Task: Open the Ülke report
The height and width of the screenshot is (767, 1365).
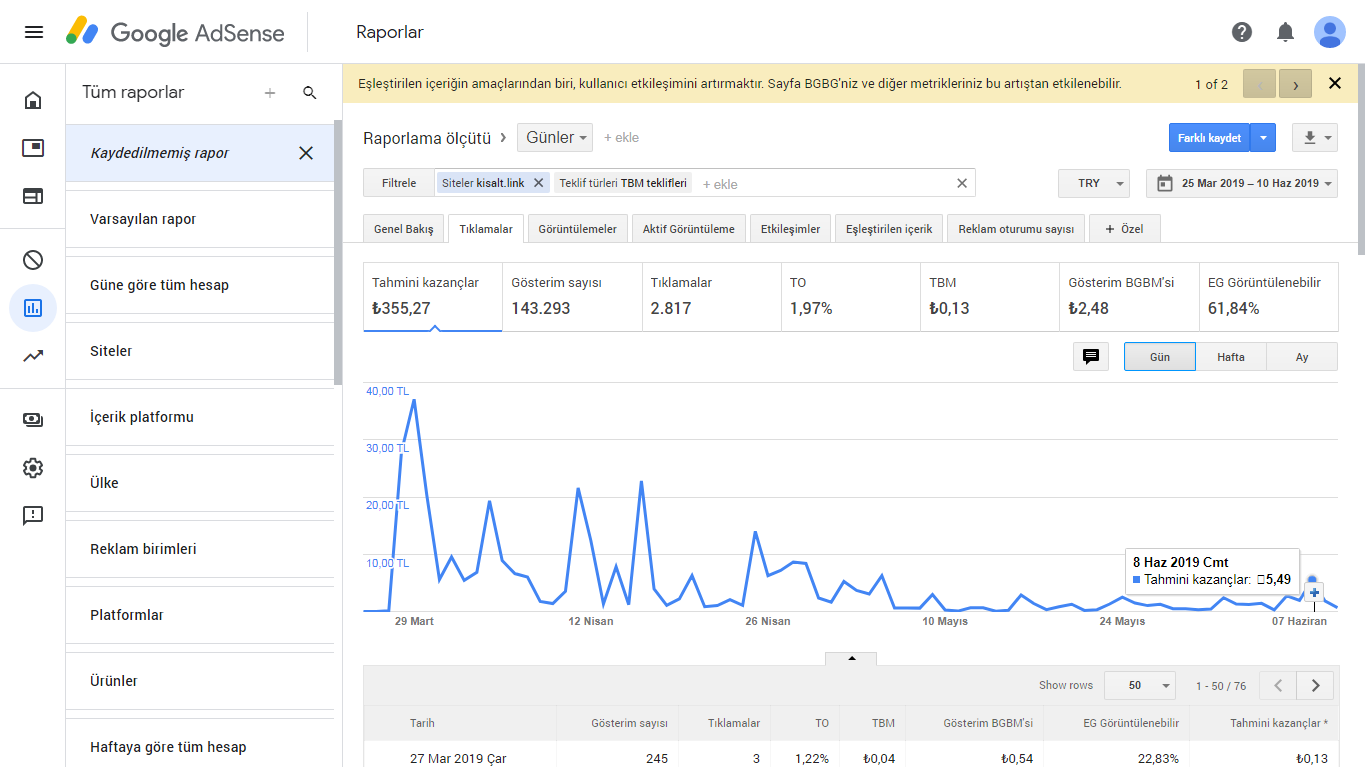Action: click(x=200, y=483)
